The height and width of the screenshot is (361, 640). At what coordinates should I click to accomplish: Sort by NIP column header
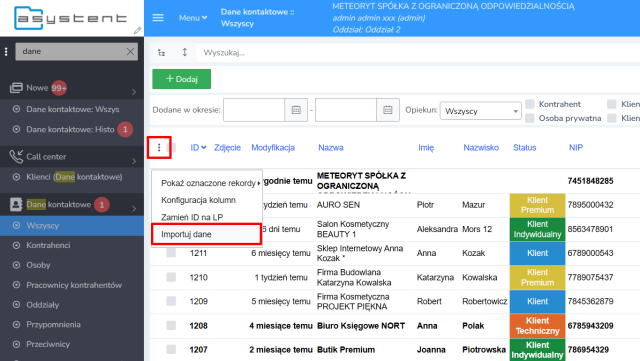pyautogui.click(x=576, y=147)
